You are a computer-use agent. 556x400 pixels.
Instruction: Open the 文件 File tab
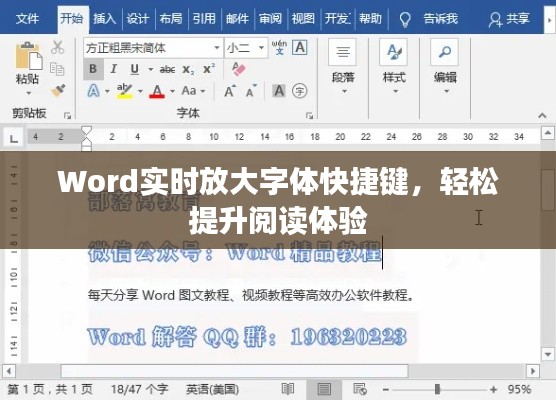pyautogui.click(x=27, y=18)
